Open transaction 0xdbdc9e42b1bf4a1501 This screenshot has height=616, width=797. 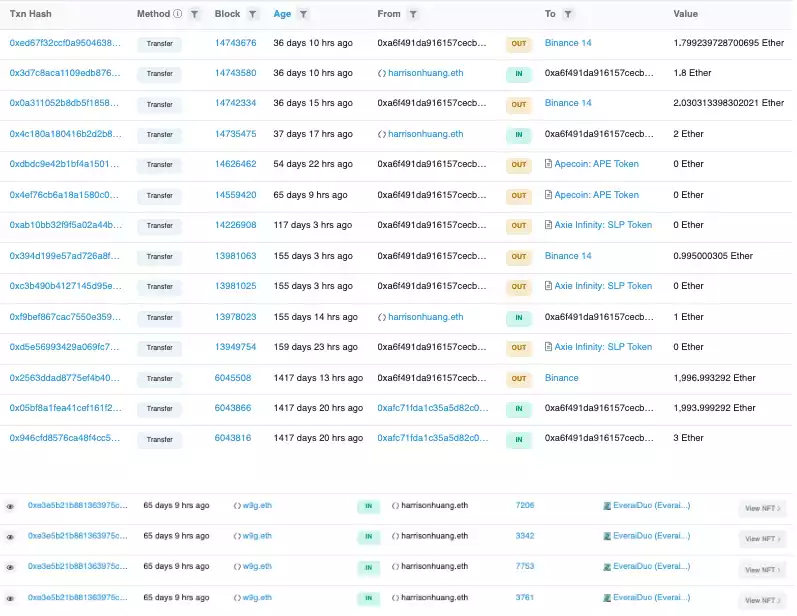click(x=64, y=164)
